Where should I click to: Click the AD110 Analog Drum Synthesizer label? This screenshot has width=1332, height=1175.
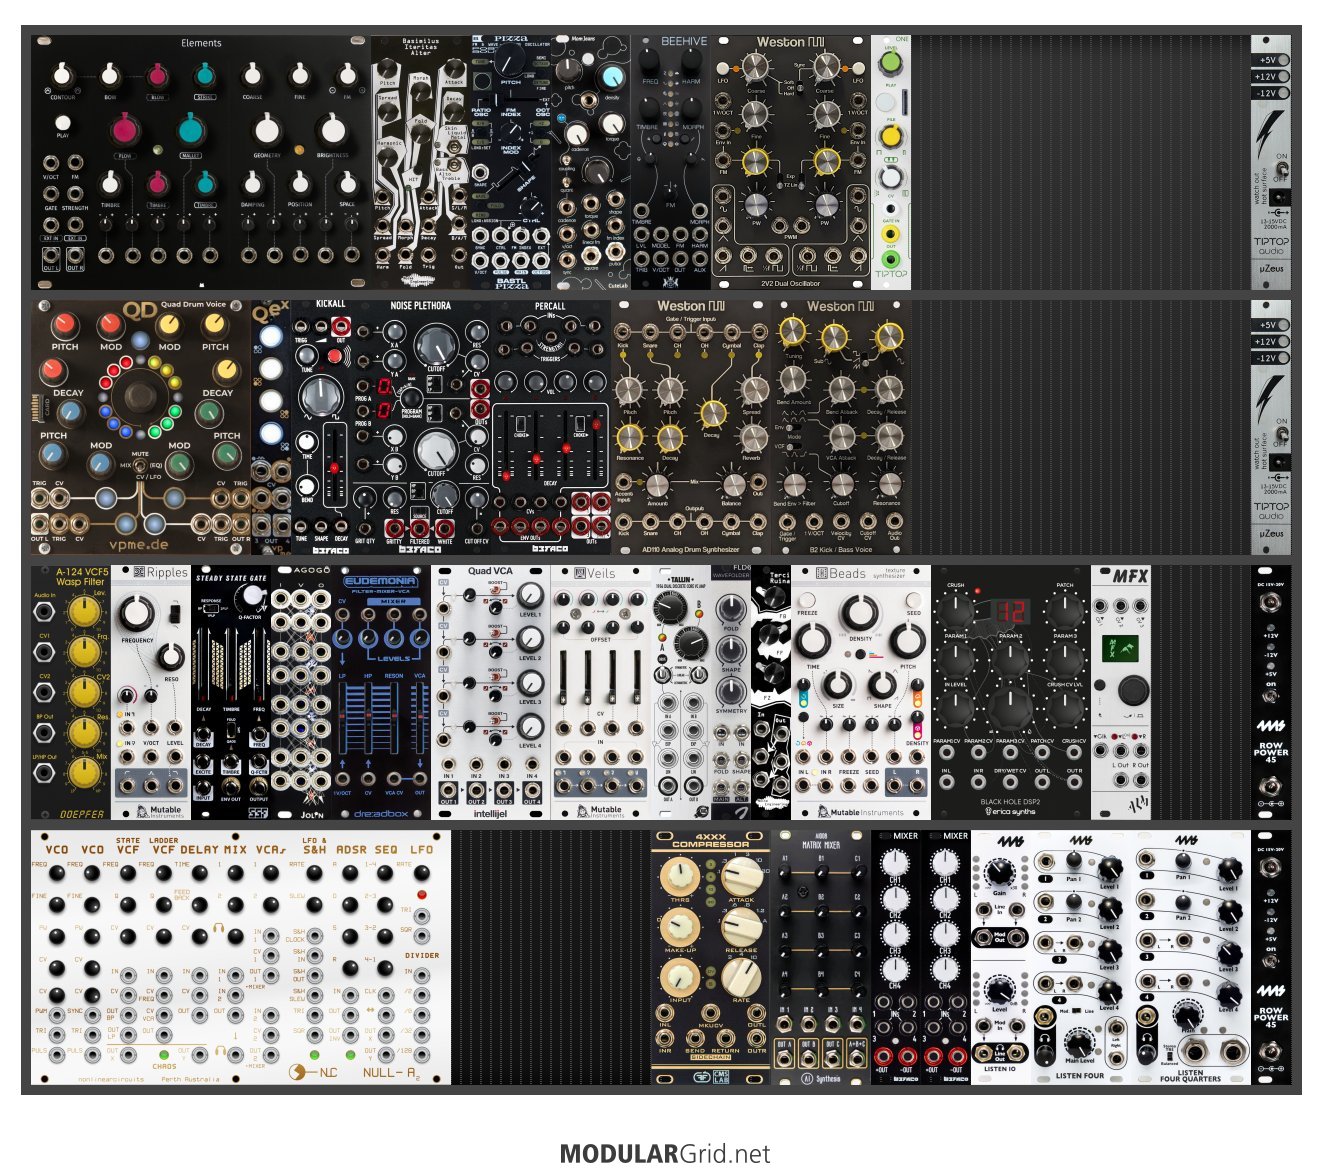[x=691, y=548]
